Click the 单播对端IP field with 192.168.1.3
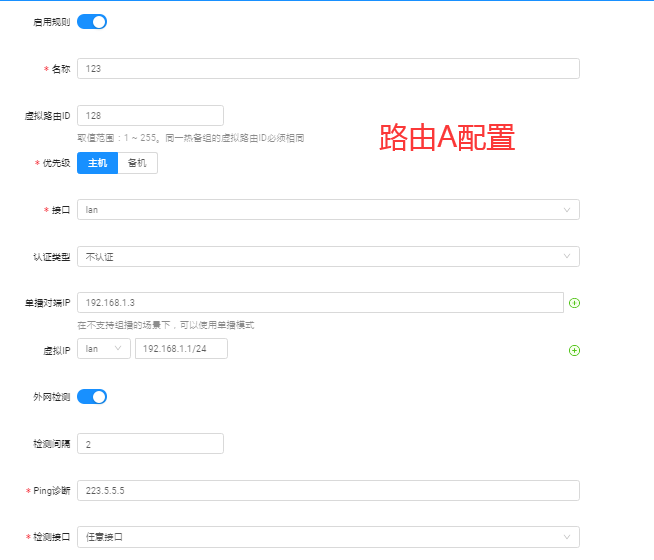Viewport: 654px width, 560px height. 320,303
